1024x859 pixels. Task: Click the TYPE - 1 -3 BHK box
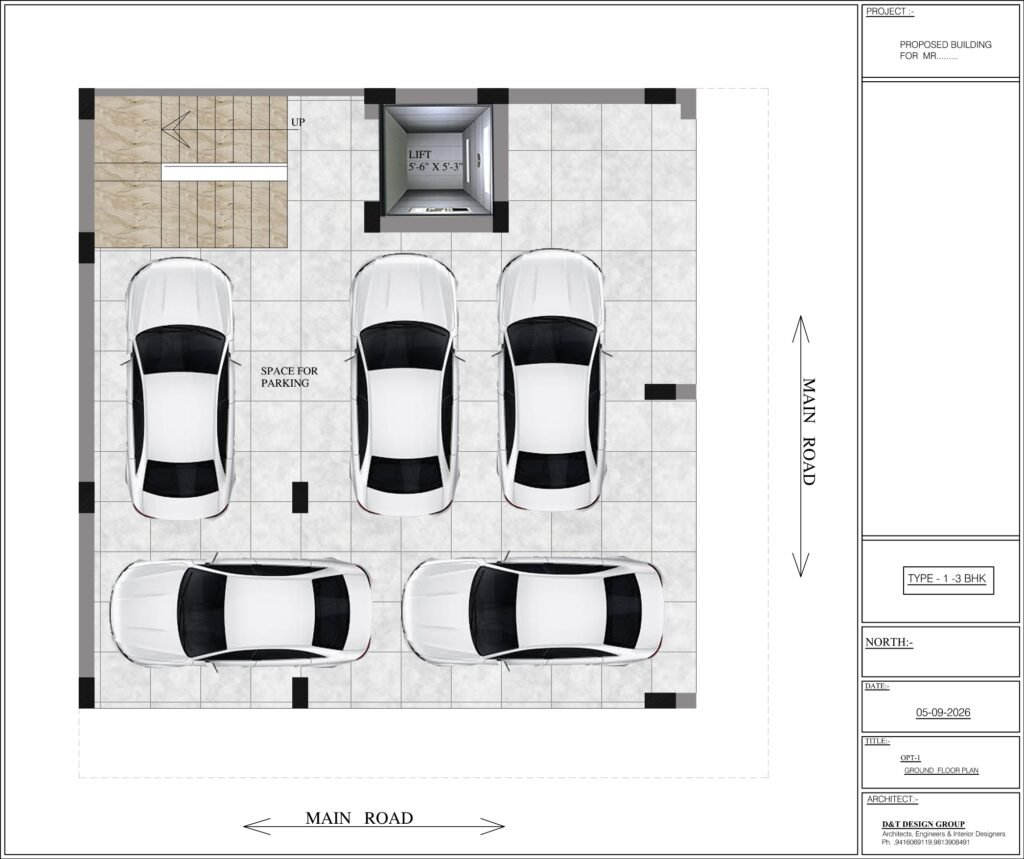click(x=948, y=579)
